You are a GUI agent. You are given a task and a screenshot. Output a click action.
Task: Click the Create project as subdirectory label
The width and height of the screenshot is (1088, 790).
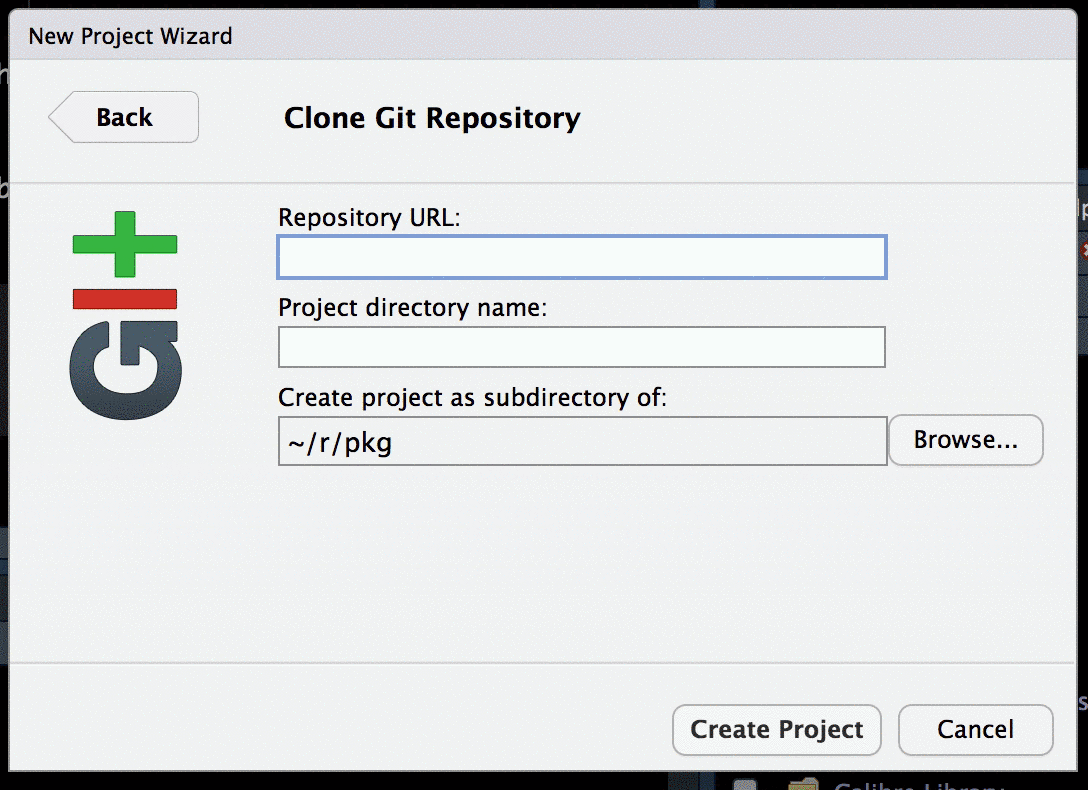point(472,398)
